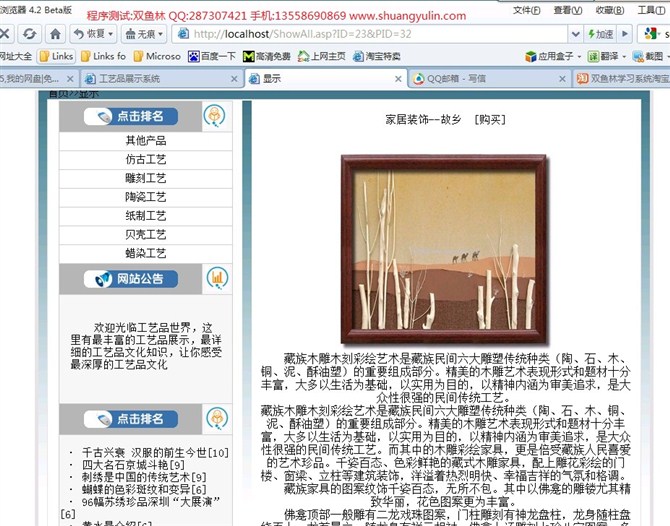
Task: Open the 查看(V) menu
Action: coord(568,10)
